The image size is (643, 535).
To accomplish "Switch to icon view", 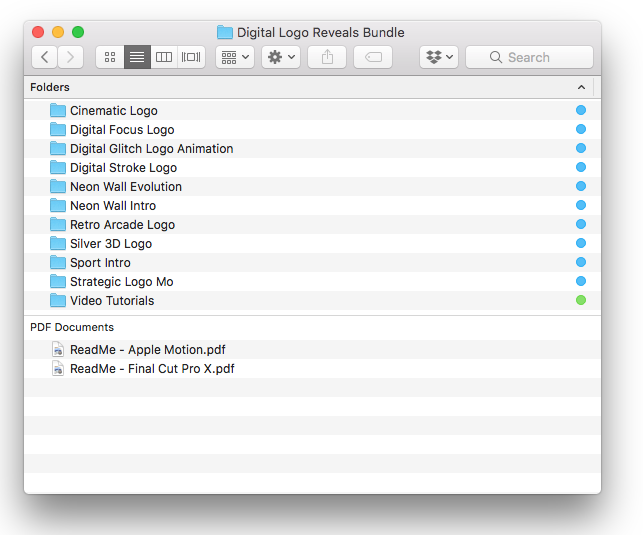I will tap(110, 57).
